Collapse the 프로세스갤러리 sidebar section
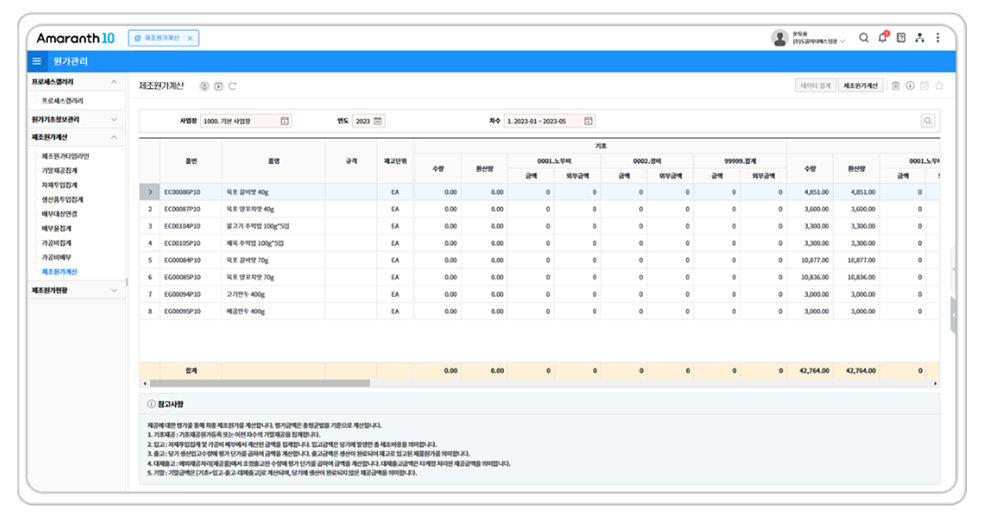984x517 pixels. [x=114, y=82]
